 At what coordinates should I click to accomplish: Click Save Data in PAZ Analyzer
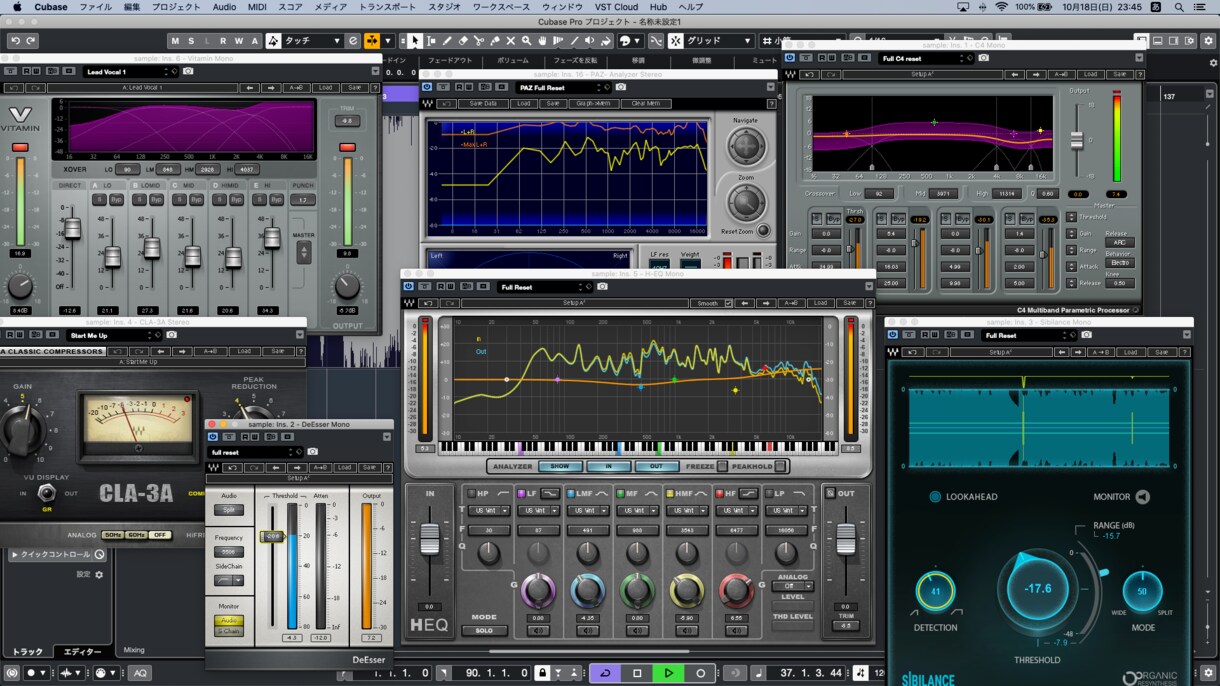(x=483, y=103)
